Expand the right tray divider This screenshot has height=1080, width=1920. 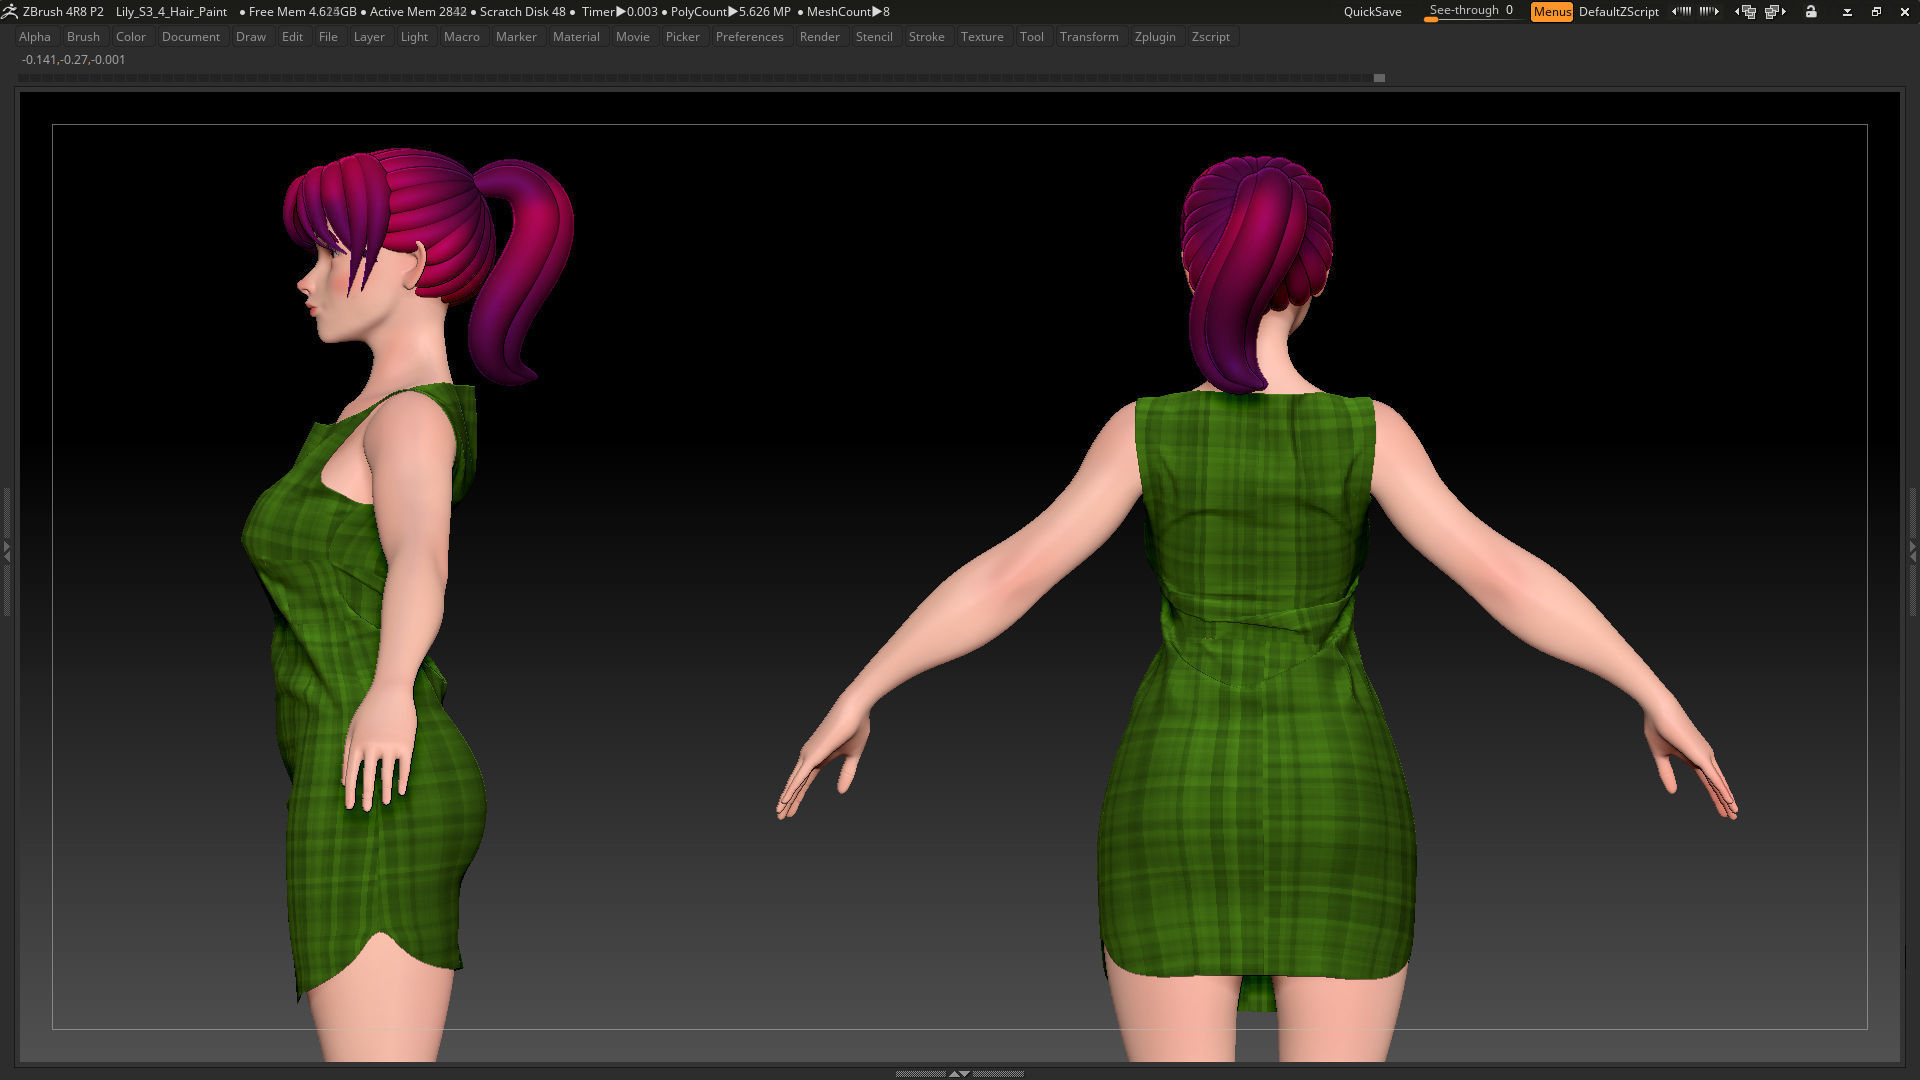pos(1913,550)
